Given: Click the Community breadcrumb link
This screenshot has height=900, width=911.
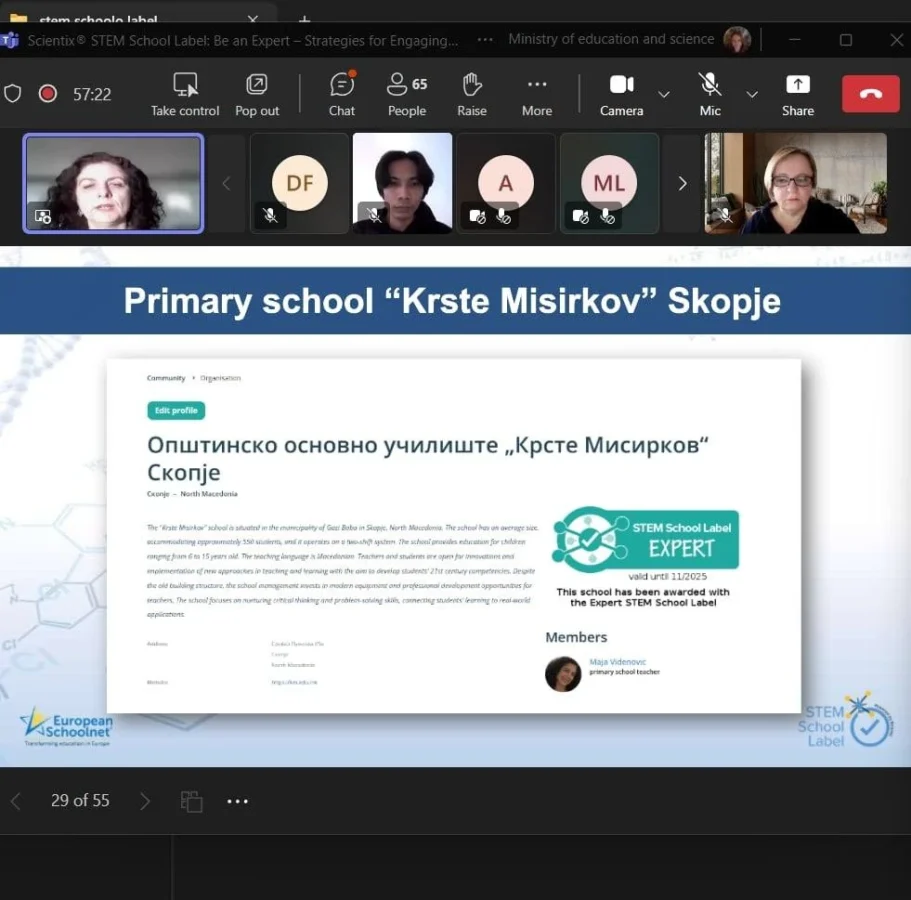Looking at the screenshot, I should tap(166, 378).
